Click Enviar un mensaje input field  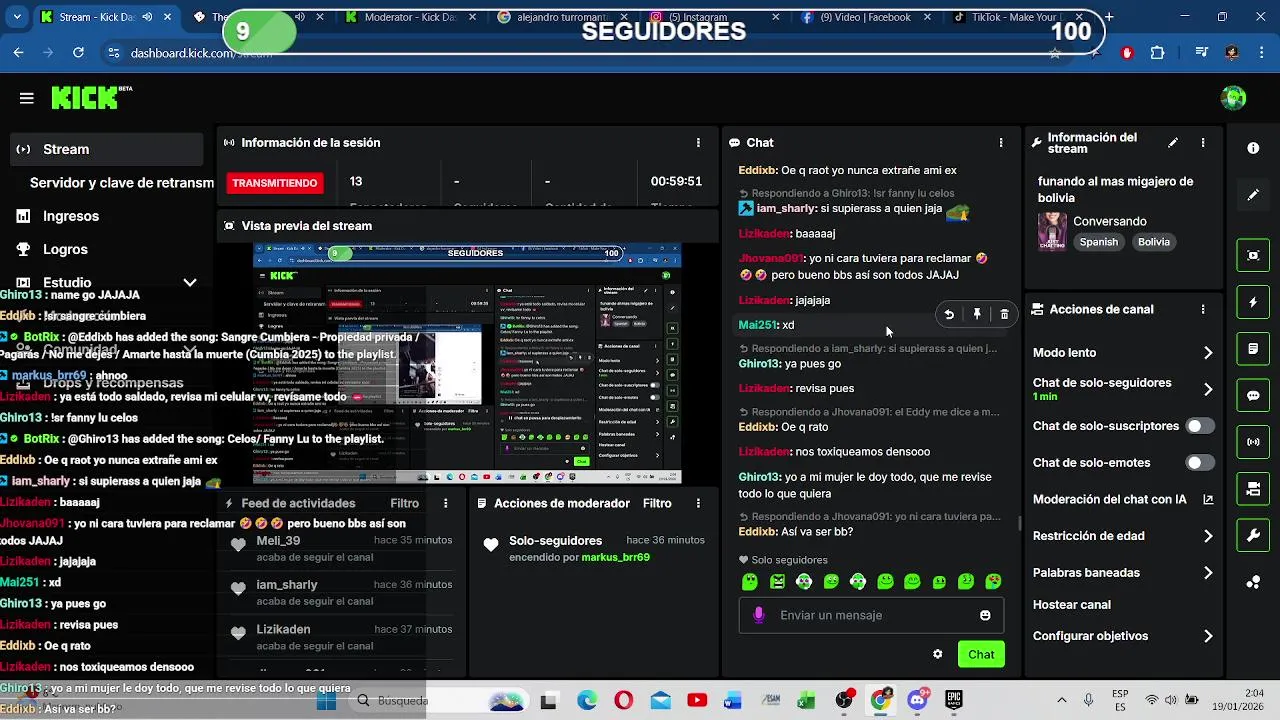coord(871,615)
